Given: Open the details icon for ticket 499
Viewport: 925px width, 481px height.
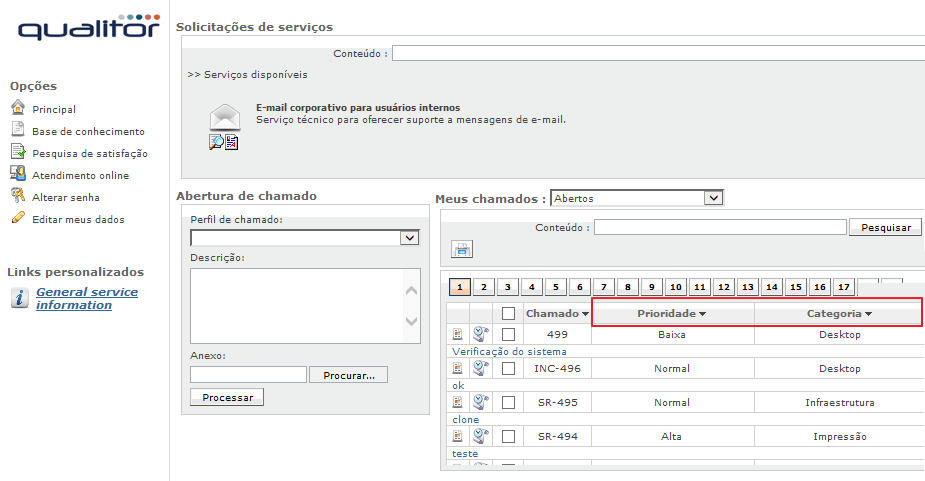Looking at the screenshot, I should [x=457, y=334].
